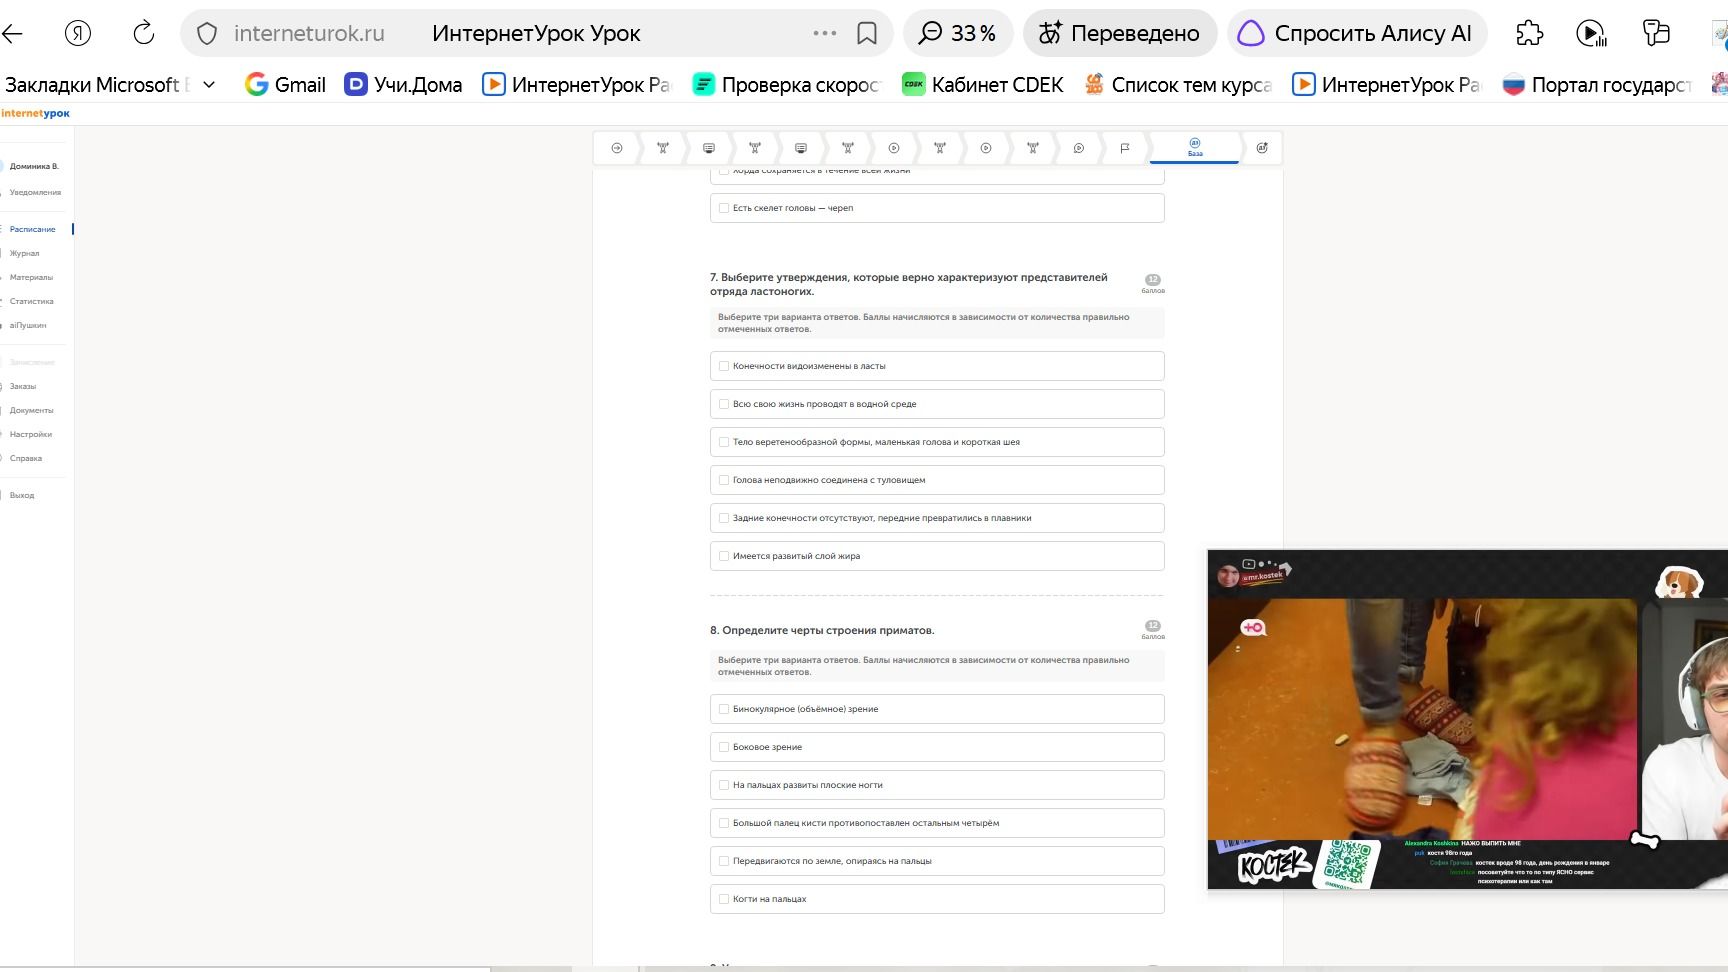
Task: Open the Gmail bookmark link
Action: tap(286, 85)
